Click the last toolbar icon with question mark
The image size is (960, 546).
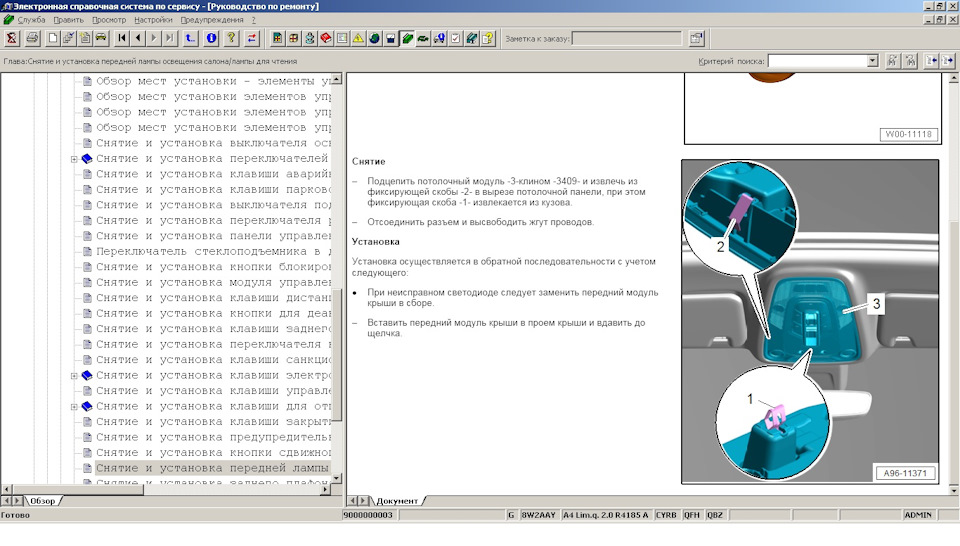coord(488,39)
